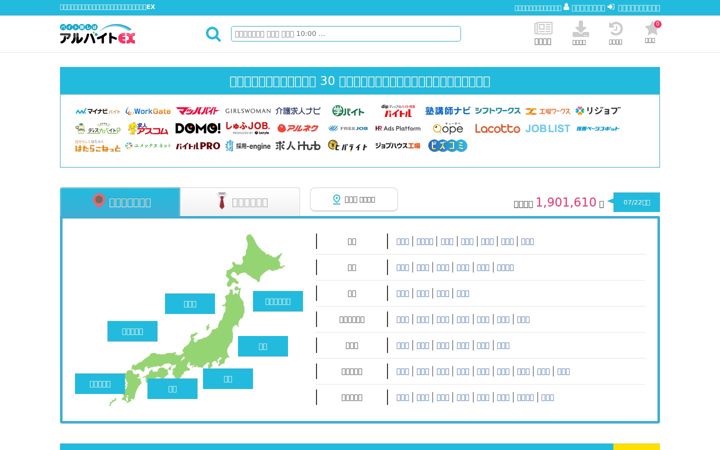
Task: Click the 学バイト logo
Action: coord(348,111)
